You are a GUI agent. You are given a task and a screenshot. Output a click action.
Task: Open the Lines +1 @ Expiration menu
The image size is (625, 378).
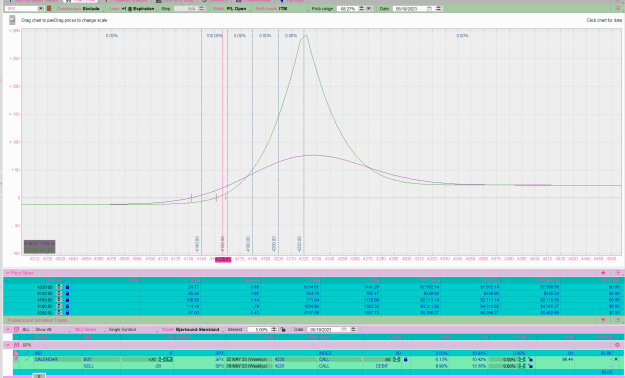coord(132,8)
